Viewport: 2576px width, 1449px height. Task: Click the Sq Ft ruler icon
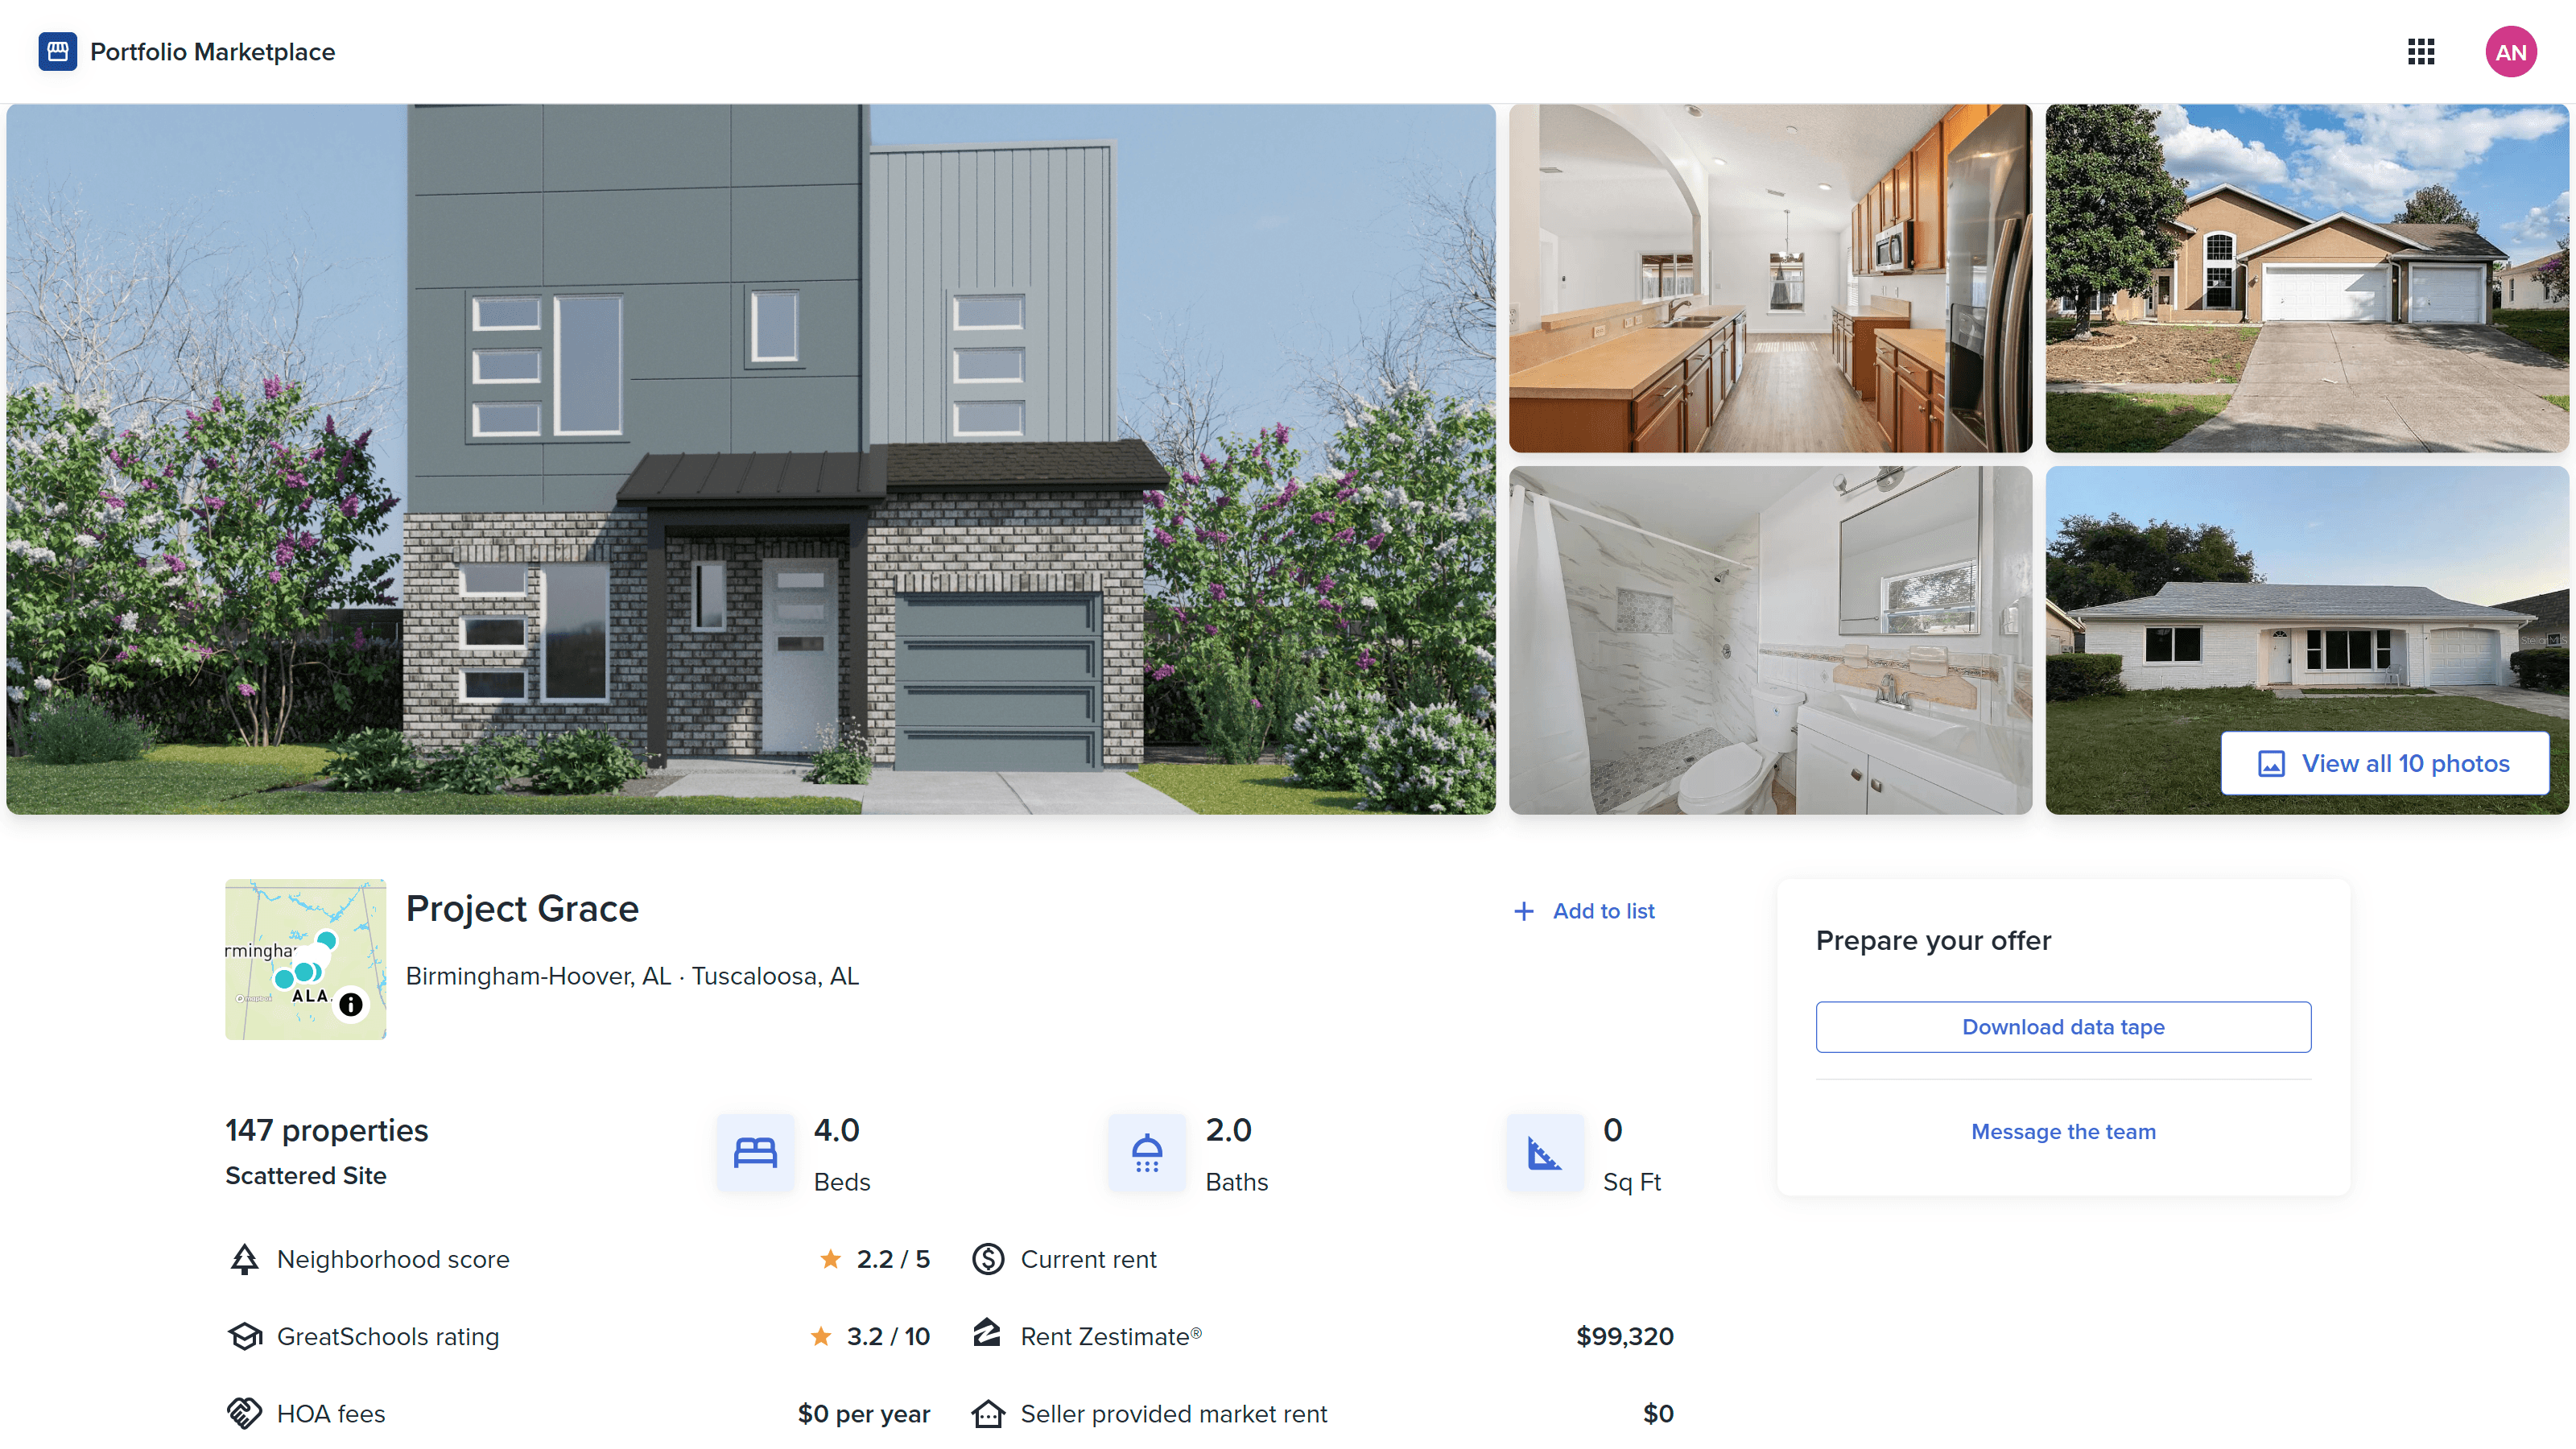(1545, 1152)
